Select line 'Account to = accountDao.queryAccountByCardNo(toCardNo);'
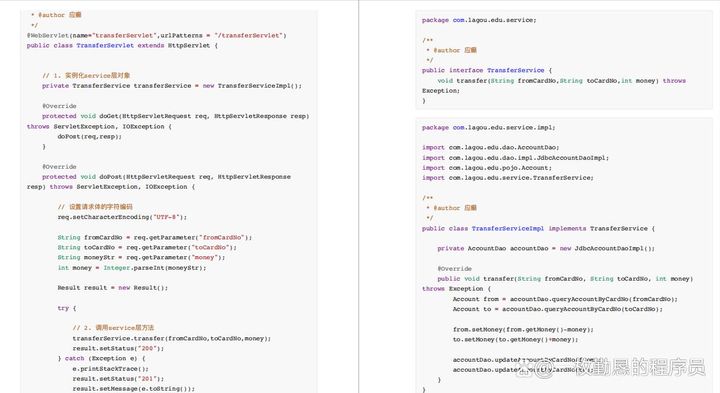 558,309
